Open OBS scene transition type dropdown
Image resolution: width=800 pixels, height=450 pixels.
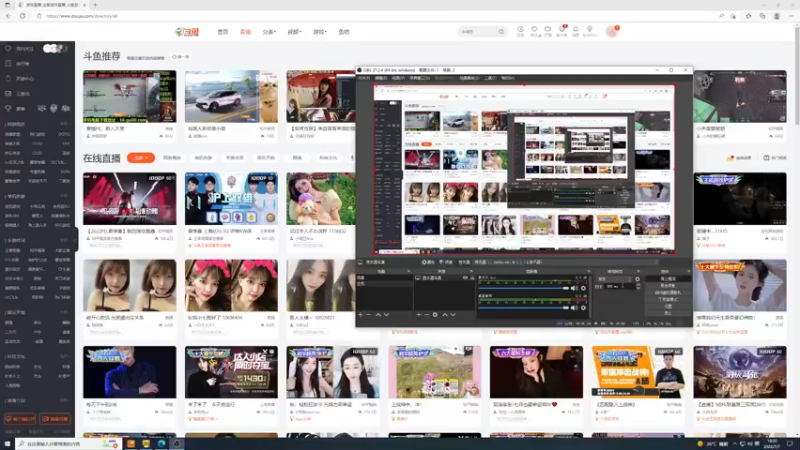(615, 279)
